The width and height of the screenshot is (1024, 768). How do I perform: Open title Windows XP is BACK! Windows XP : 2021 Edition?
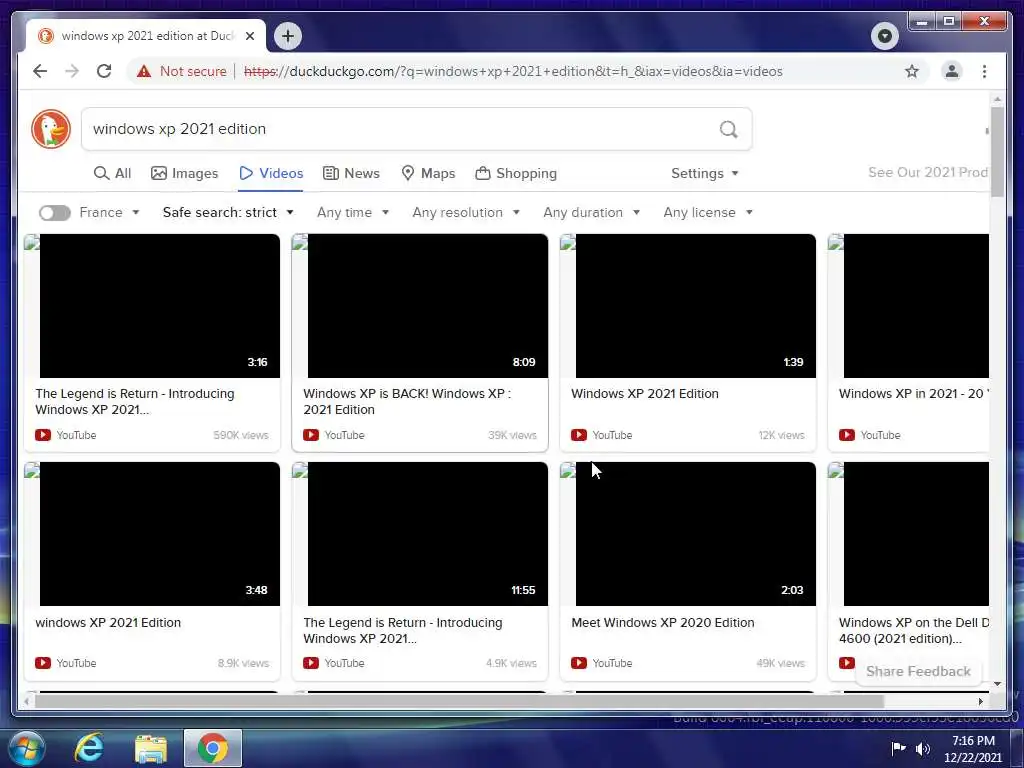click(x=407, y=402)
